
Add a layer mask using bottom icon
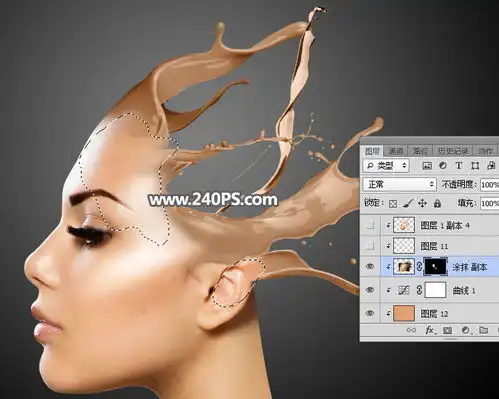[x=447, y=330]
